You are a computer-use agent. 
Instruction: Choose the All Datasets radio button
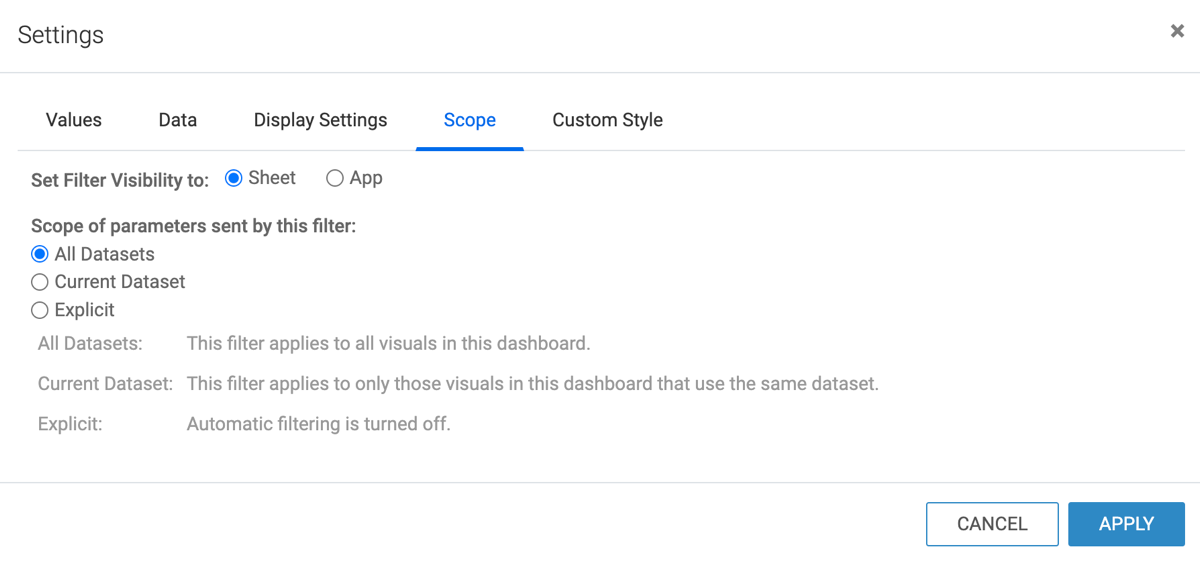pos(40,254)
